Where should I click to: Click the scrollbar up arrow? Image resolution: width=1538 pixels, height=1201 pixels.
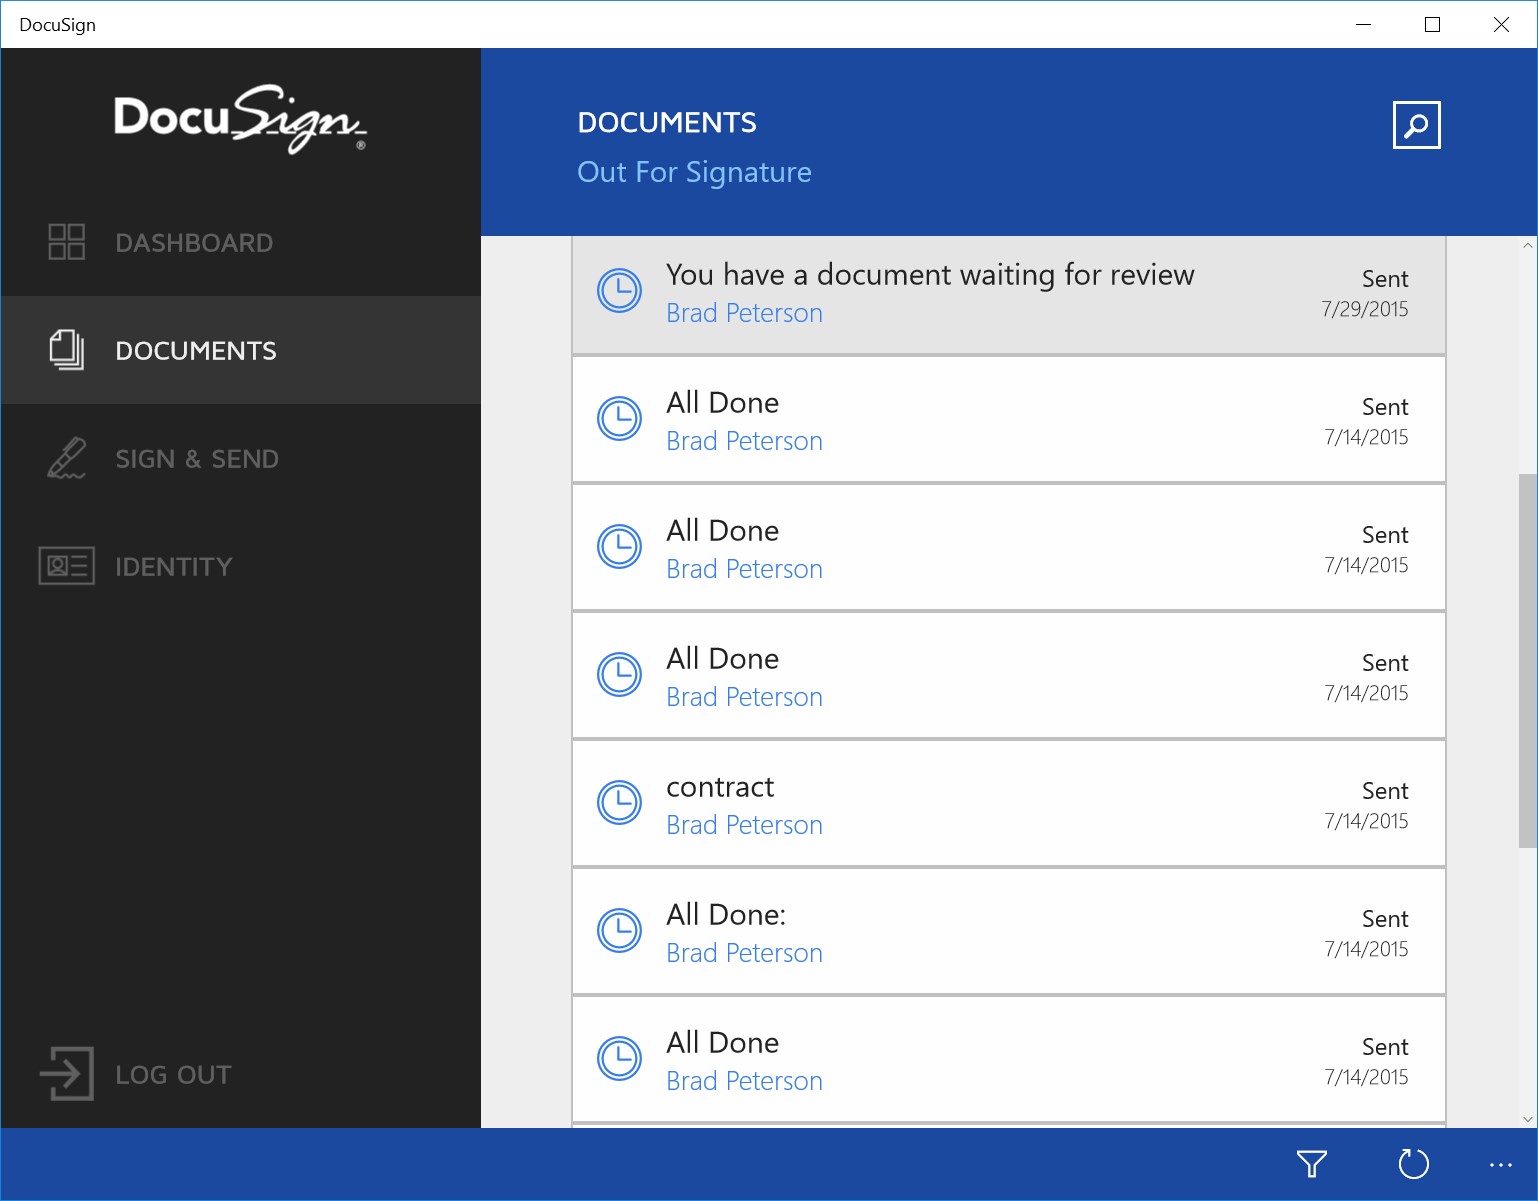pos(1527,245)
